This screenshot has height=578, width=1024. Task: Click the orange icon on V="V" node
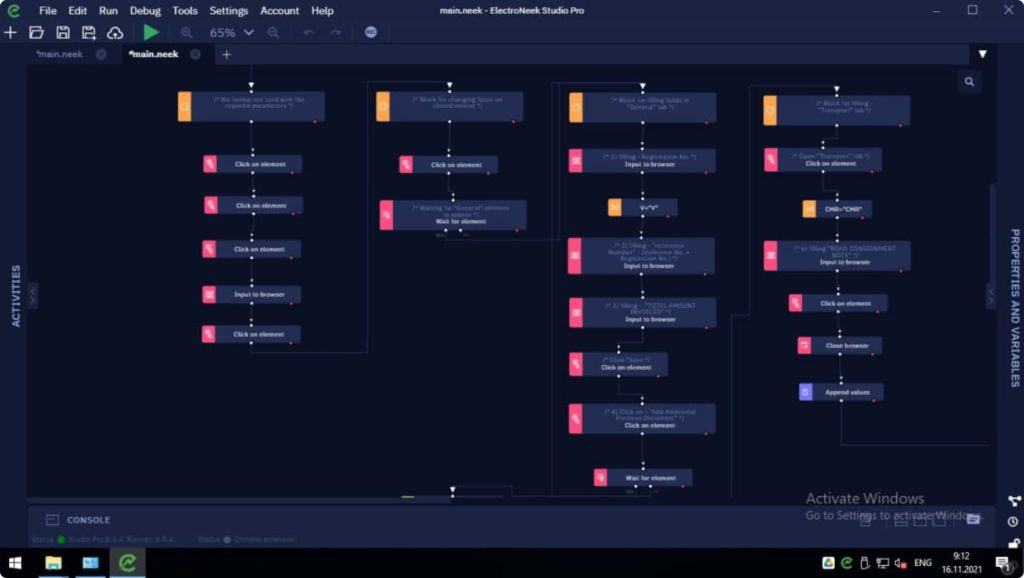615,208
